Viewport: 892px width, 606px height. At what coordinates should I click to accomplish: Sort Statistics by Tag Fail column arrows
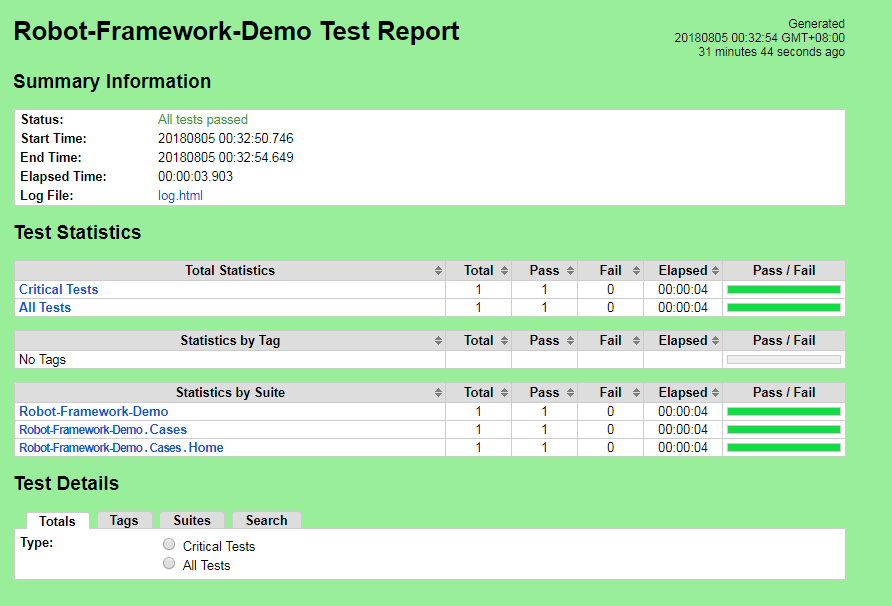click(636, 341)
